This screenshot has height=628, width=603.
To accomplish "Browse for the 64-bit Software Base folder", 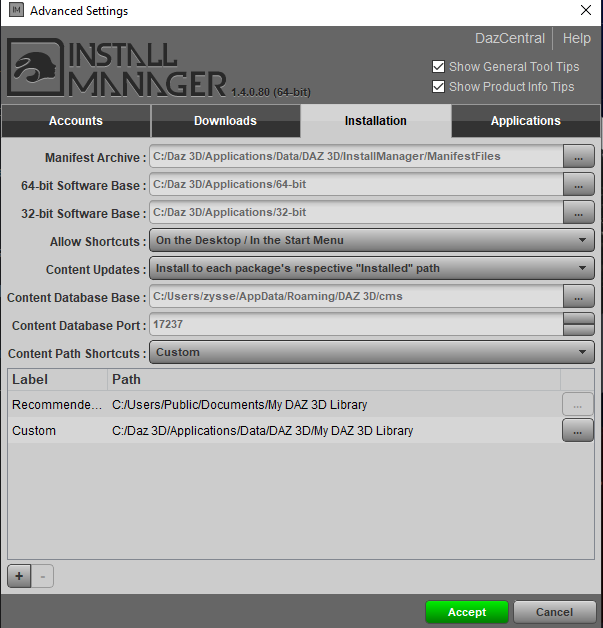I will (578, 185).
